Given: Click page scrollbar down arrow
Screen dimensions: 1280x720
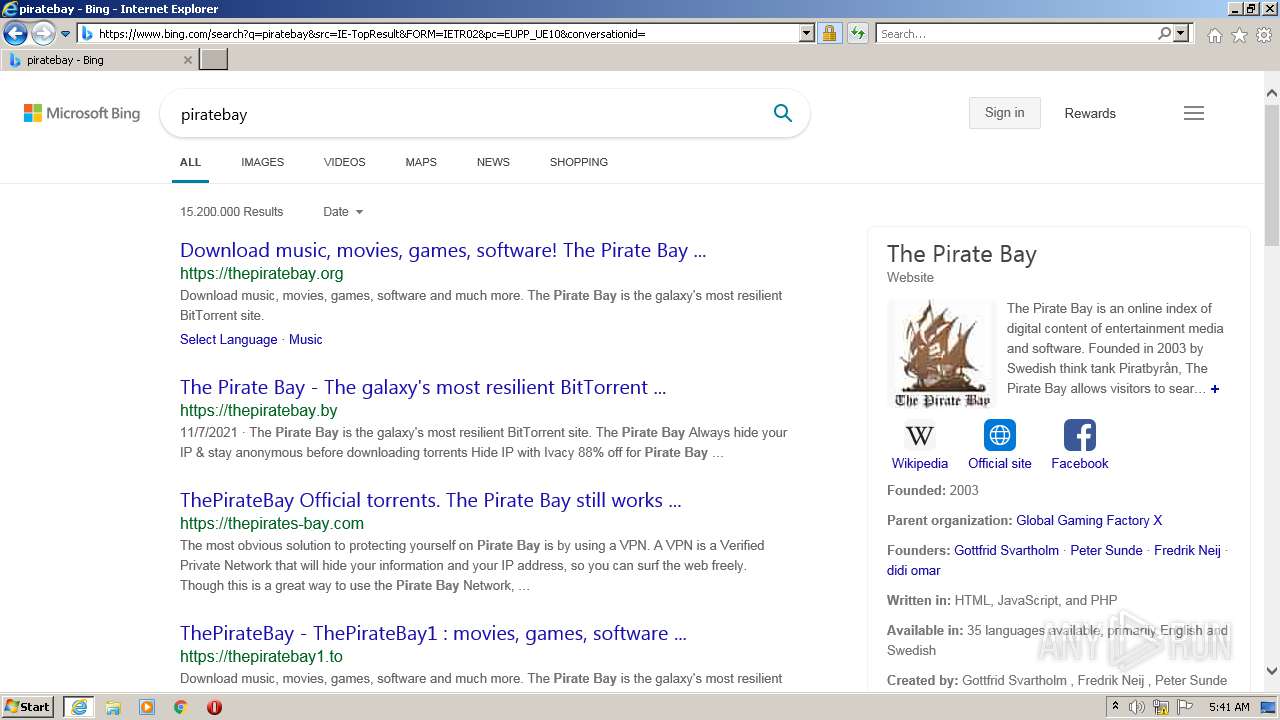Looking at the screenshot, I should (x=1272, y=671).
